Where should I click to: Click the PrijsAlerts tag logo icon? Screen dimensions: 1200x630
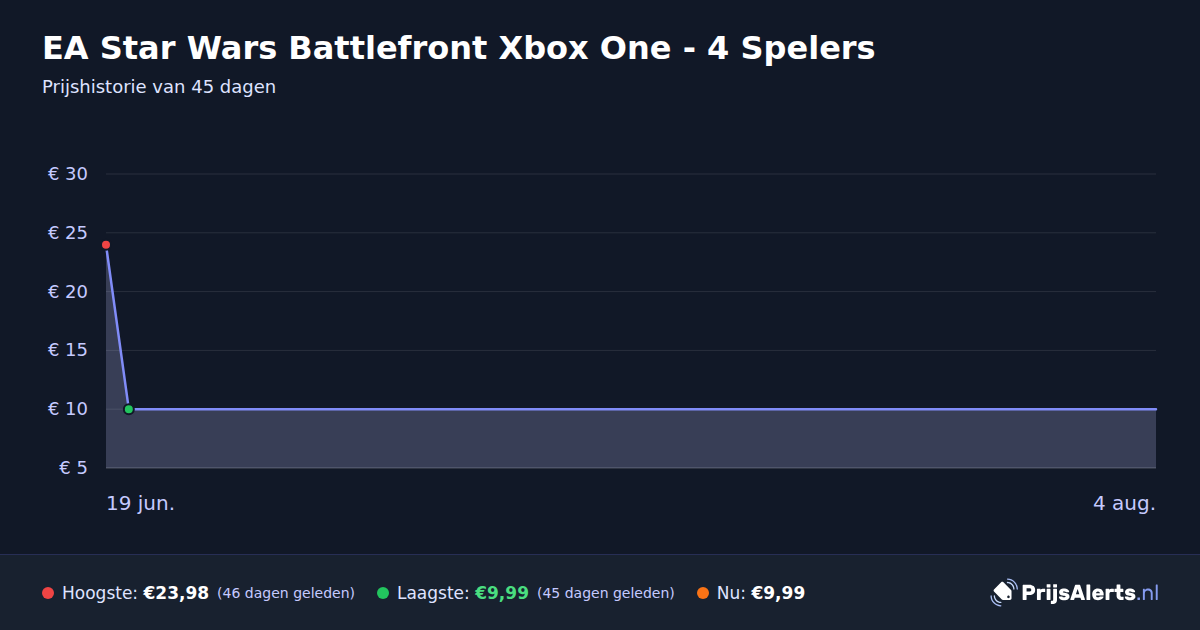1003,592
